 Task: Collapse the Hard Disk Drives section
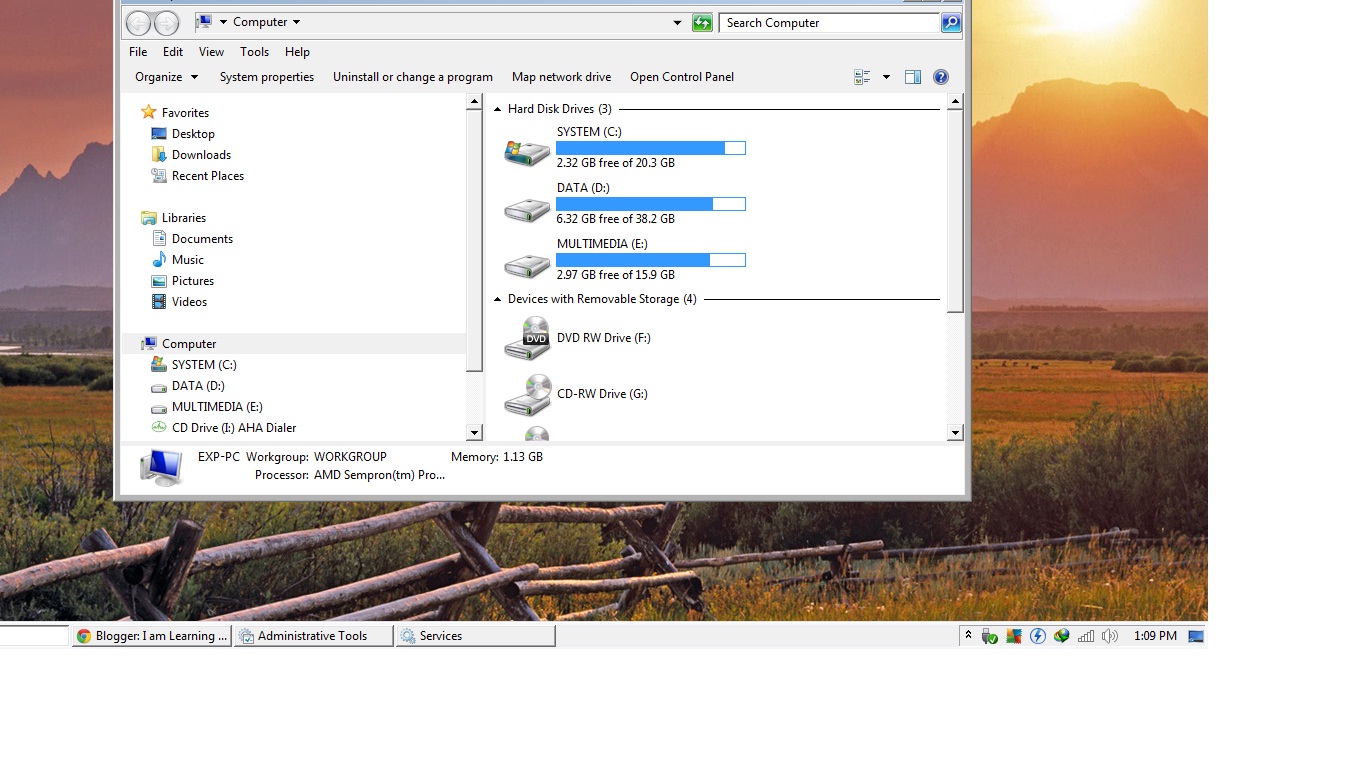(x=497, y=109)
